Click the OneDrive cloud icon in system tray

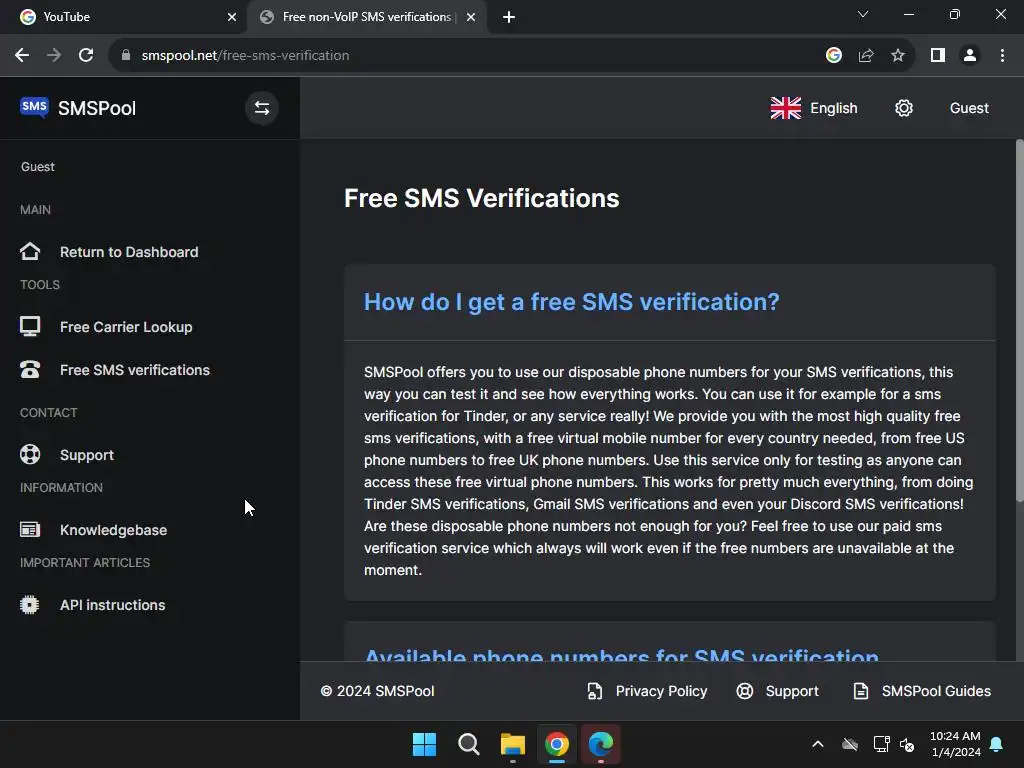(x=850, y=744)
